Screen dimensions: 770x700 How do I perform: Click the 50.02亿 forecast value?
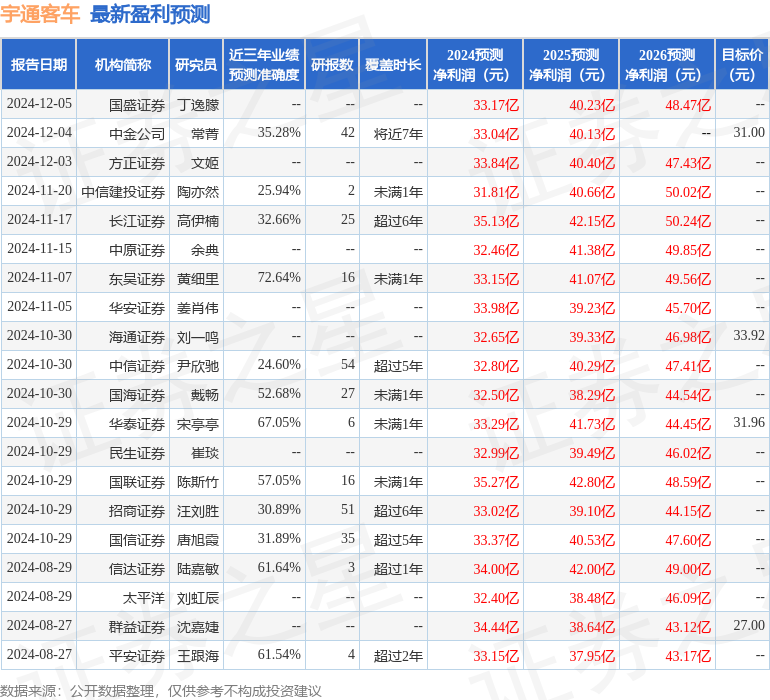(x=688, y=192)
